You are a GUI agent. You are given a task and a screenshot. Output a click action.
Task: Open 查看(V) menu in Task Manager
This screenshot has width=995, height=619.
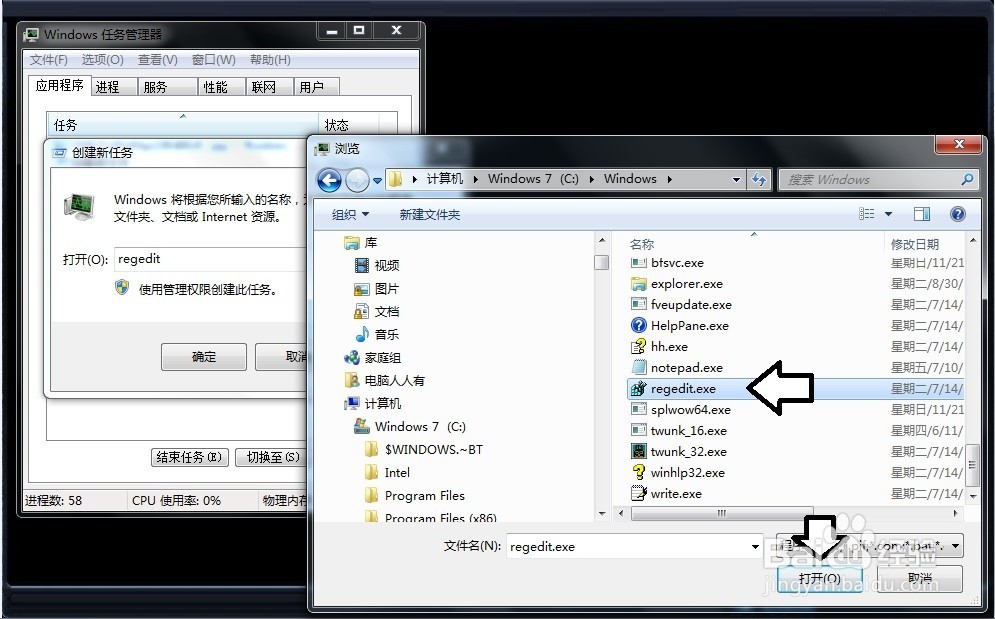click(x=157, y=60)
